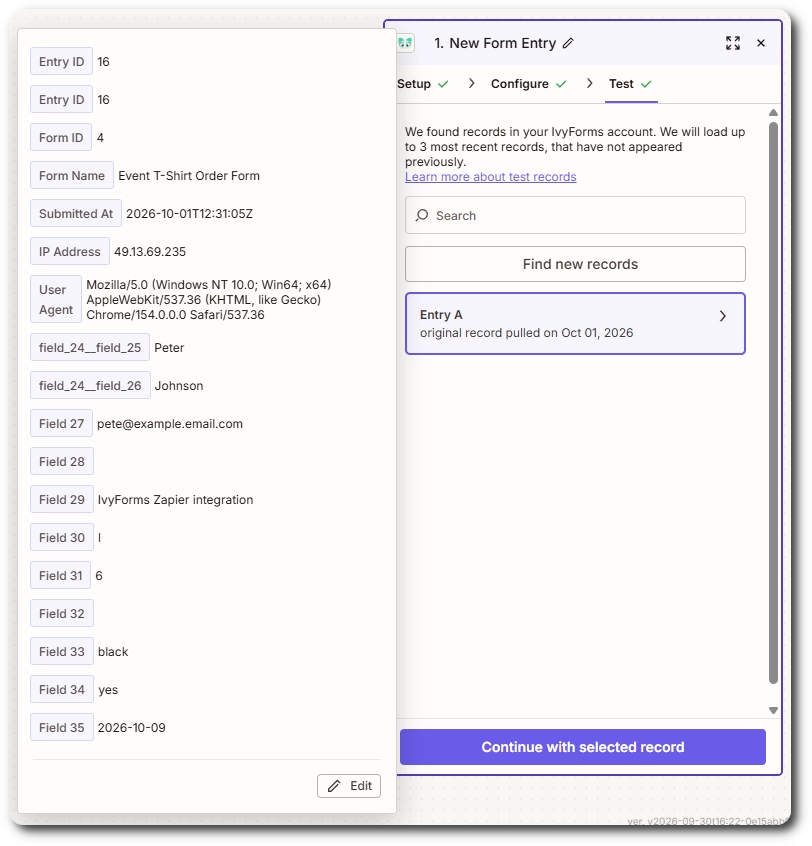Select the Mozilla/5.0 user agent string
The width and height of the screenshot is (812, 846).
(209, 299)
